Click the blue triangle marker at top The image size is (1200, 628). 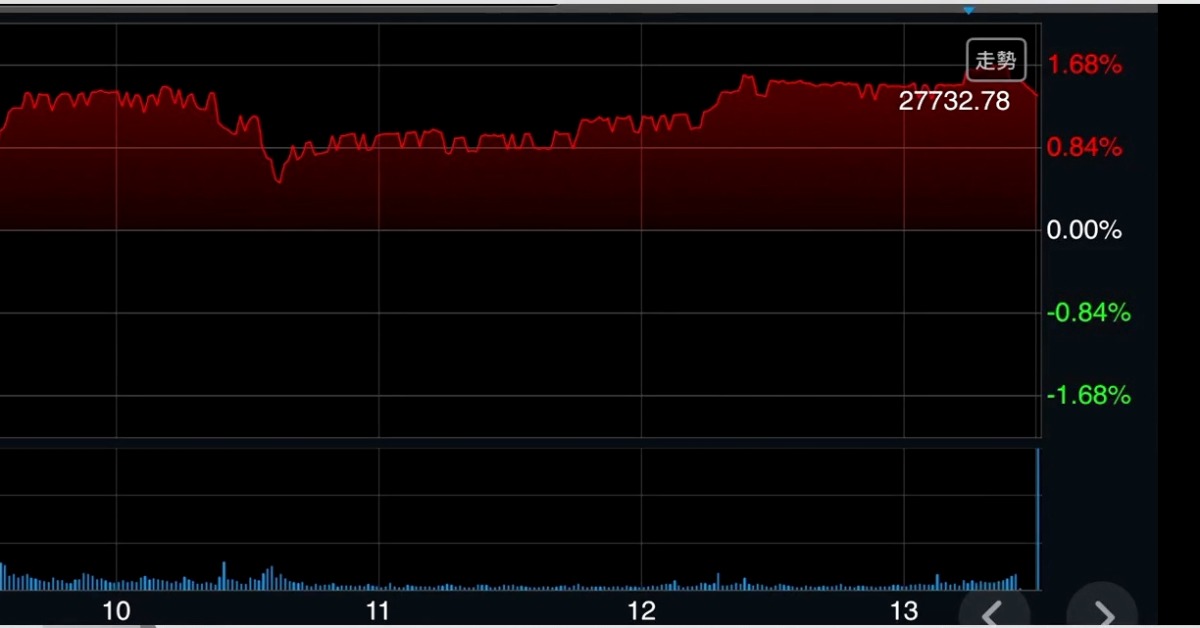point(968,10)
